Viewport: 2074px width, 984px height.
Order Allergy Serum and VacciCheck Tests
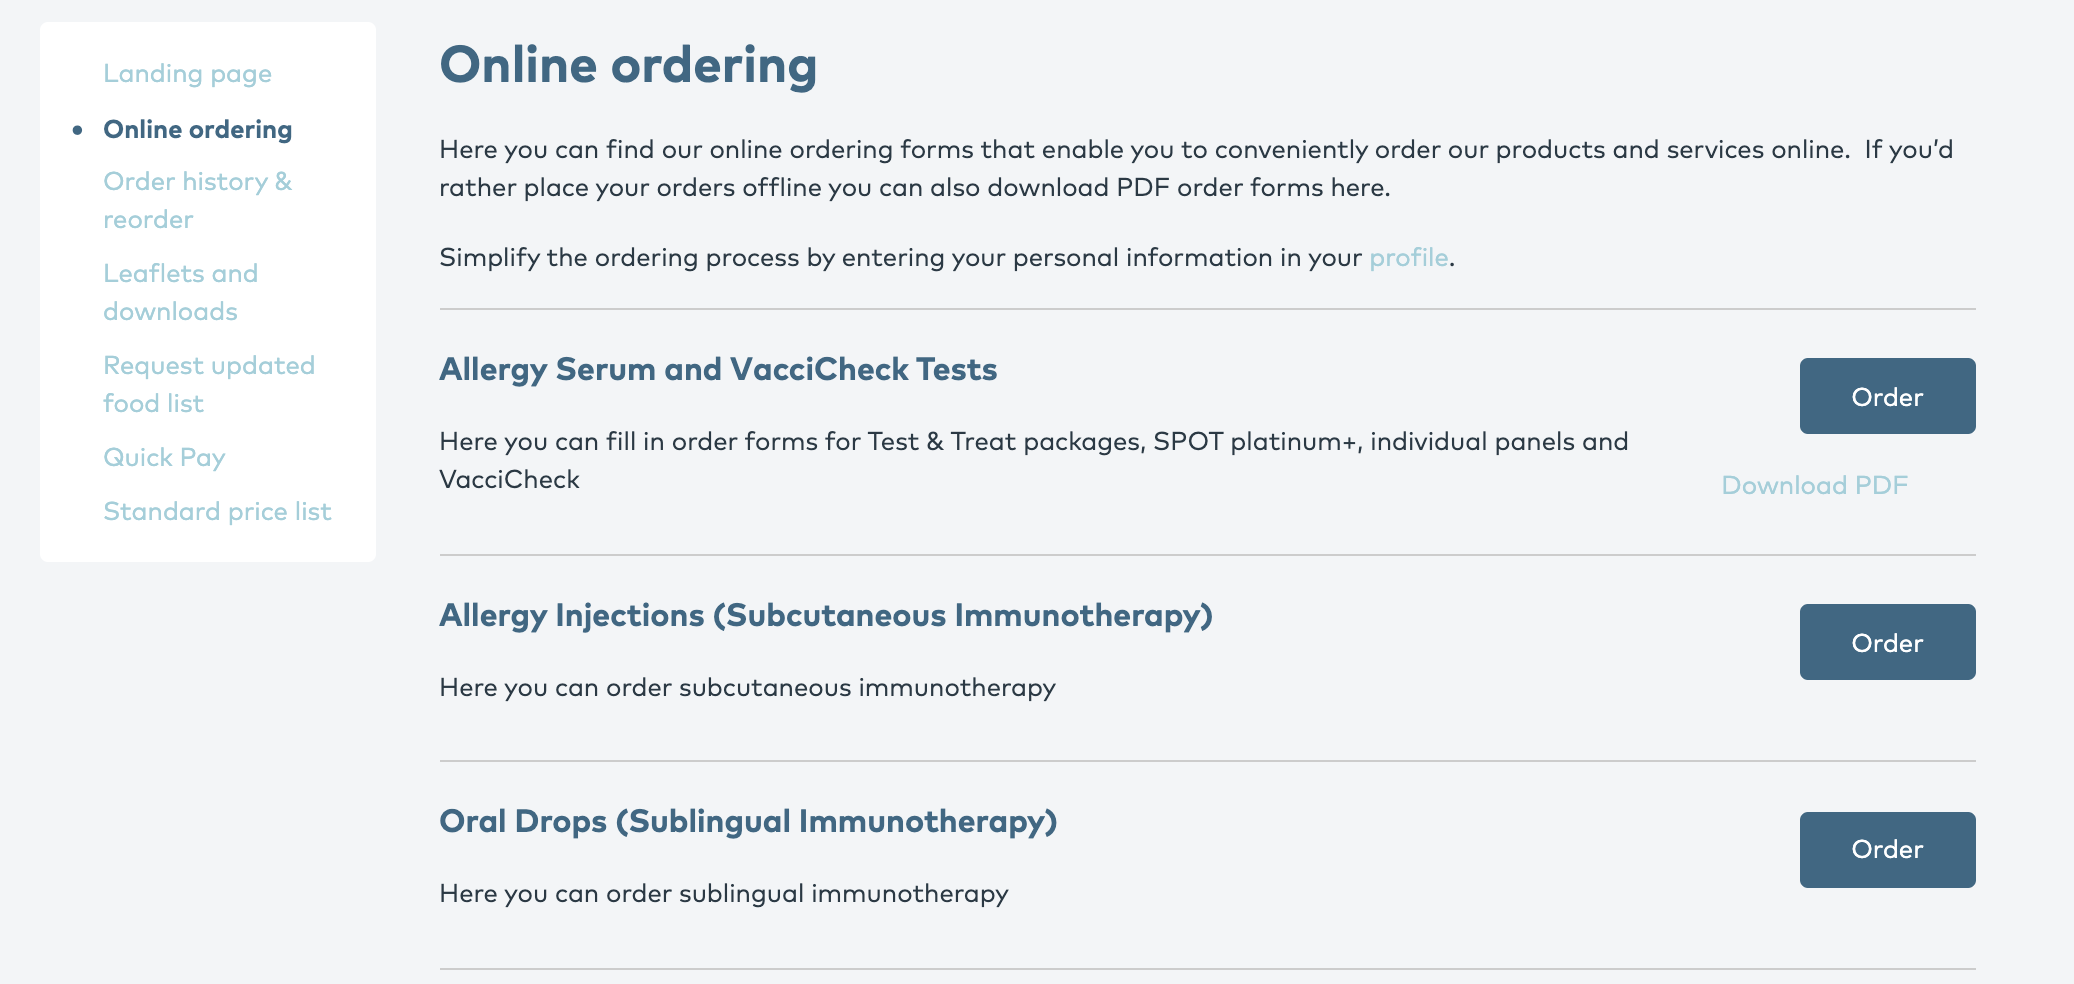coord(1887,396)
